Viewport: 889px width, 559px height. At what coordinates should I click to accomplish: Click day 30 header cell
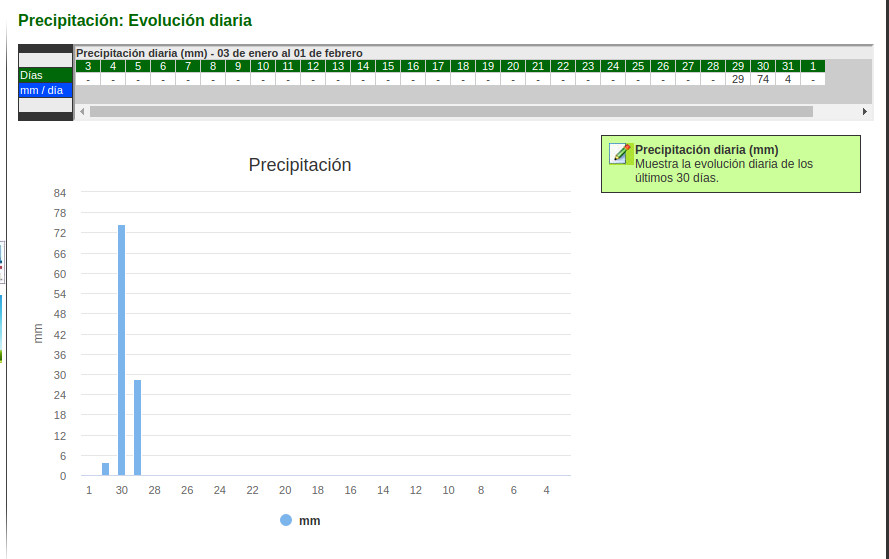[x=763, y=66]
